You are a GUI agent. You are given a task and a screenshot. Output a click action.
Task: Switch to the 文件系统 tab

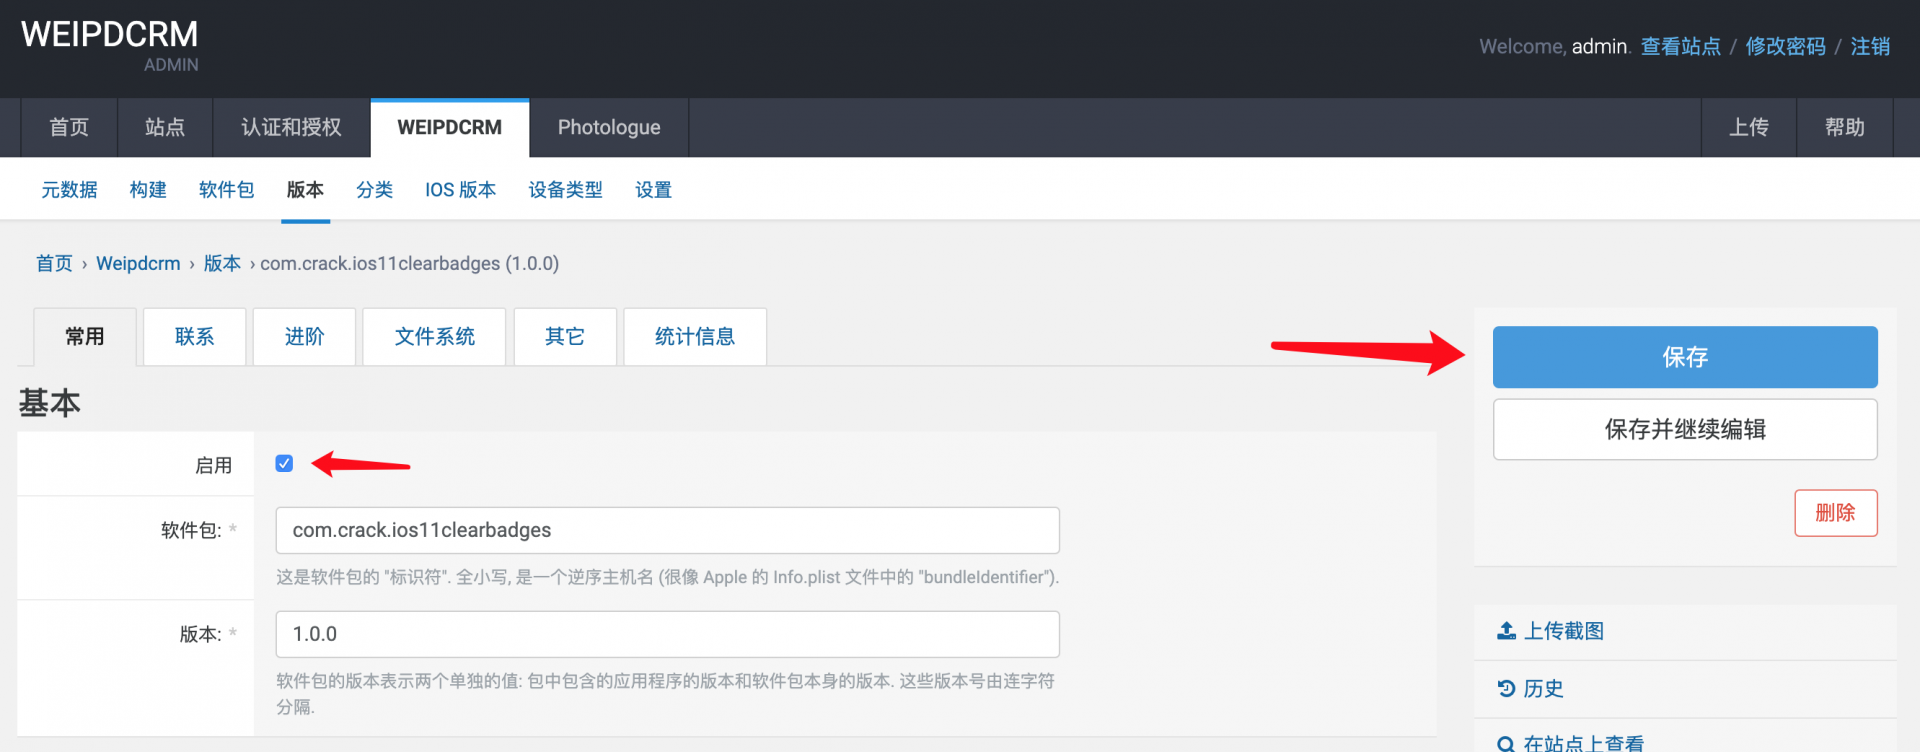tap(435, 337)
